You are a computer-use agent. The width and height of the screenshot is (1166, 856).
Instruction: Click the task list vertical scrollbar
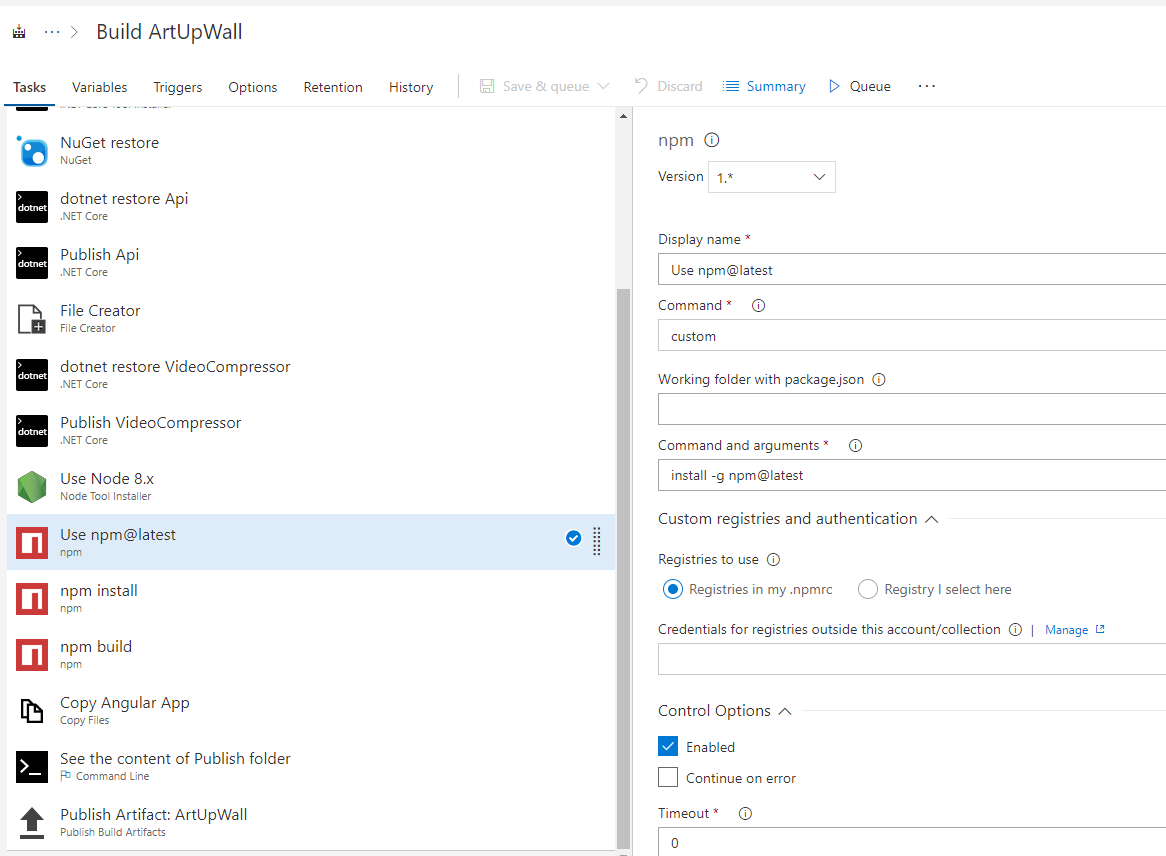[x=624, y=560]
